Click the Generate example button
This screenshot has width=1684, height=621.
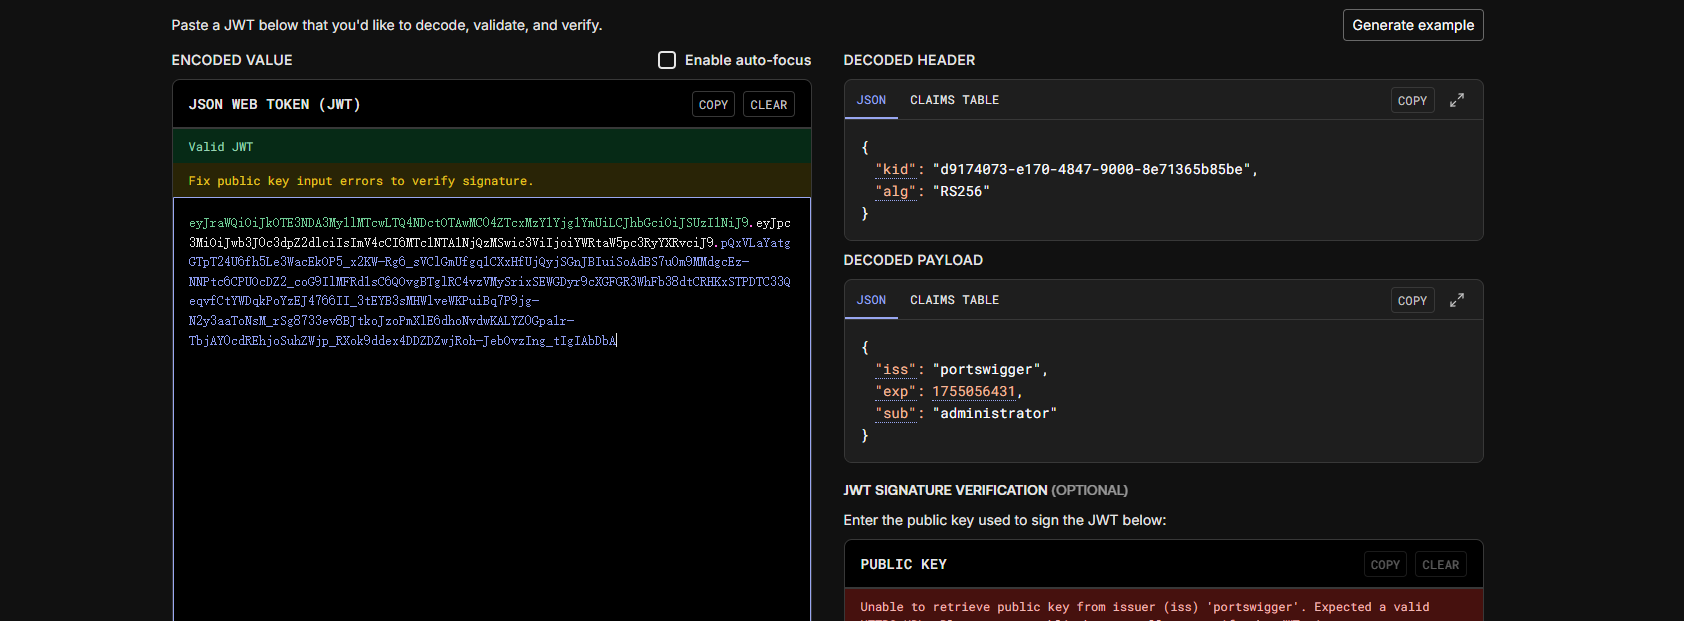click(x=1412, y=25)
